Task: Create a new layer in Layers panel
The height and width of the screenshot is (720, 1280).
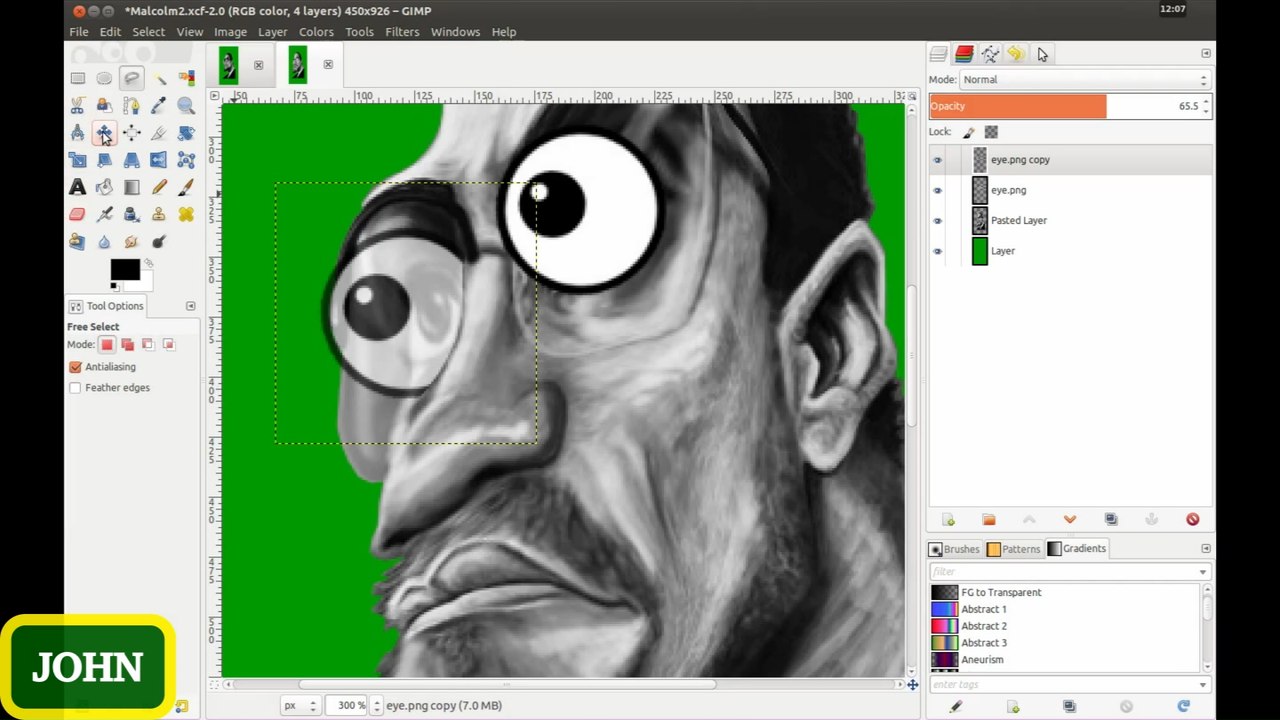Action: (948, 519)
